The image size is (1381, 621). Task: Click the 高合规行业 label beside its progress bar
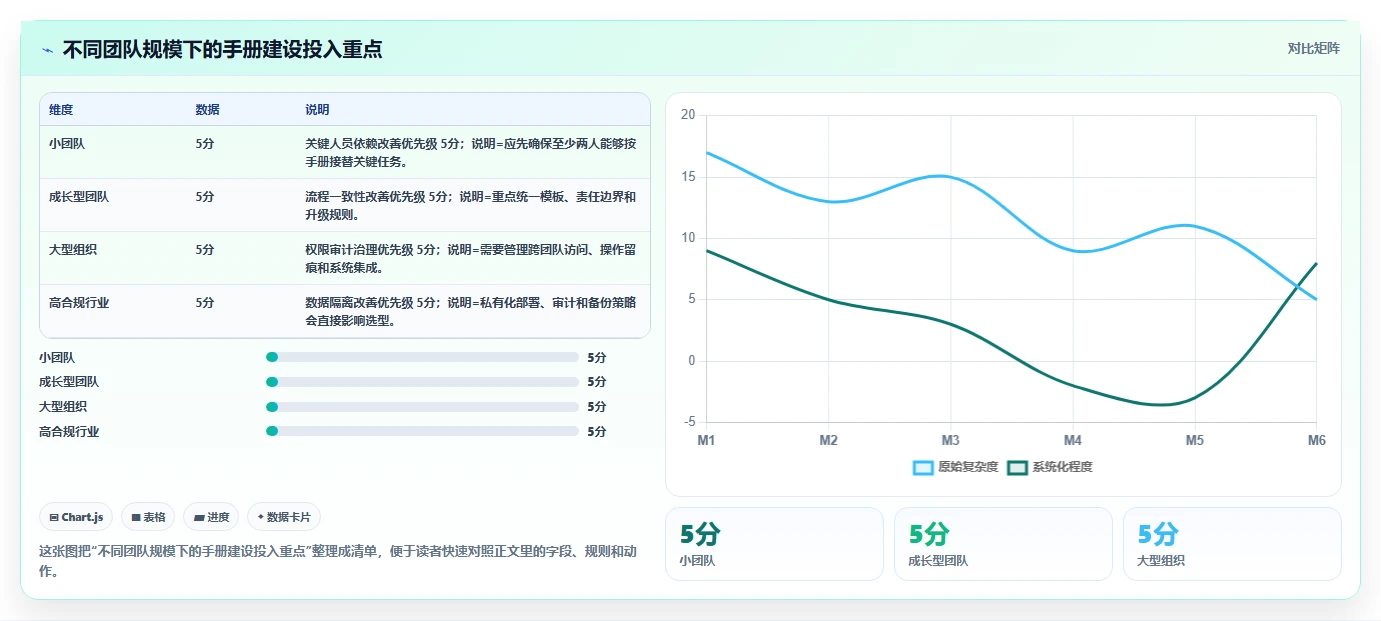point(69,431)
